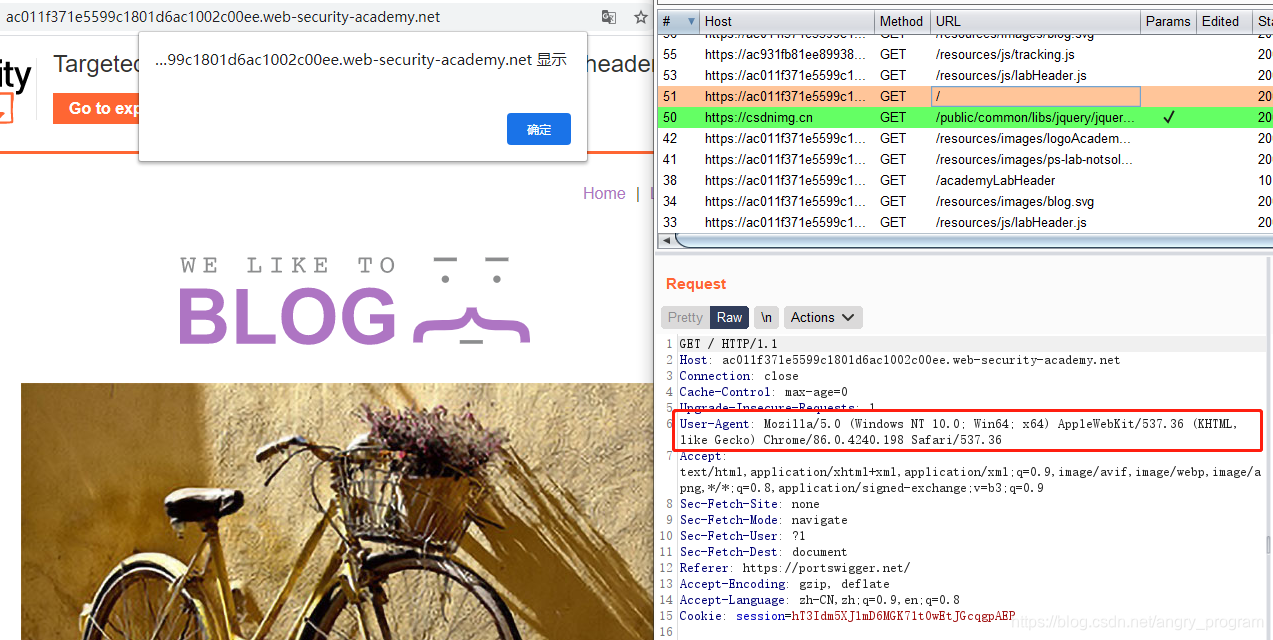Viewport: 1273px width, 640px height.
Task: Click the Sec-Fetch-Mode: navigate header
Action: click(763, 520)
